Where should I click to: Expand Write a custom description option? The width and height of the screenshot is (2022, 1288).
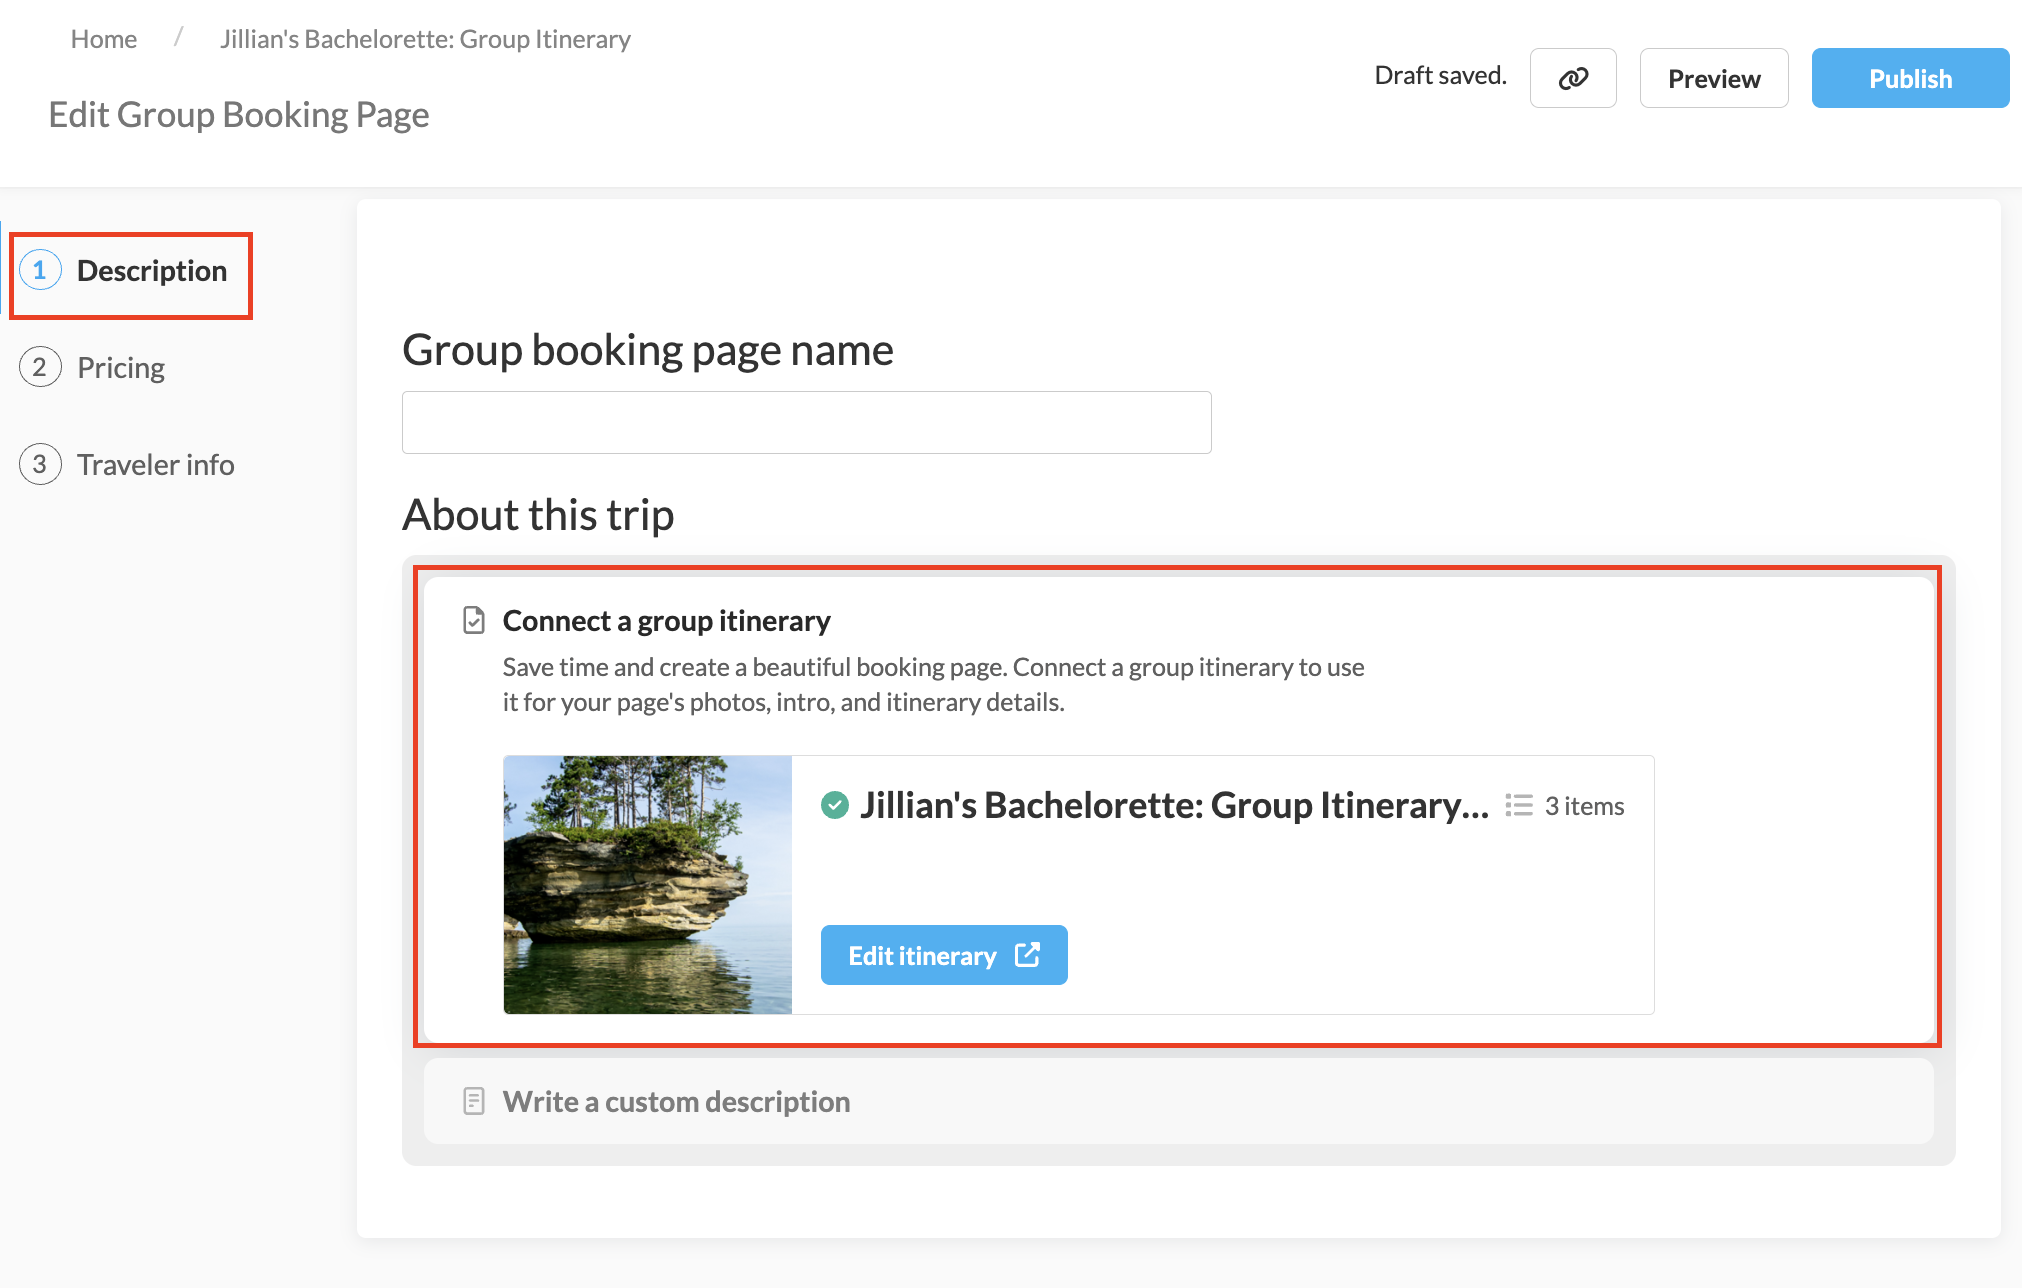click(x=1179, y=1102)
